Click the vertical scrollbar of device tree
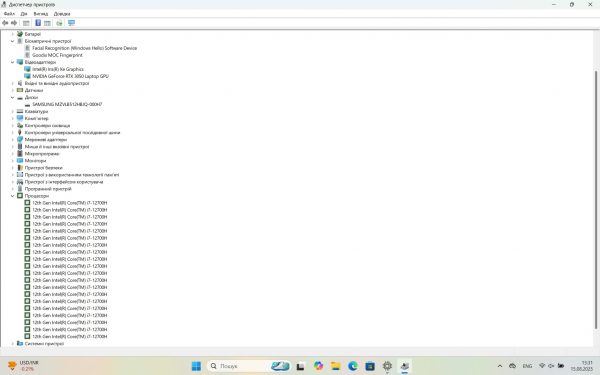 (596, 199)
